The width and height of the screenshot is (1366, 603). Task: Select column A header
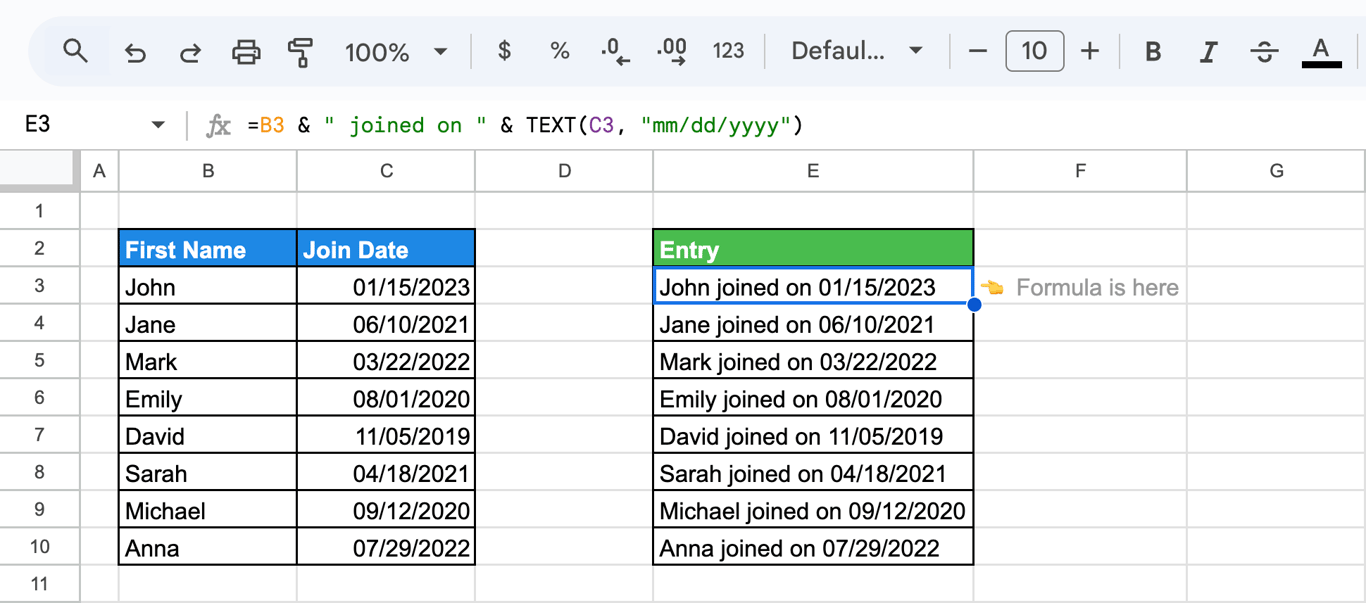pyautogui.click(x=99, y=171)
